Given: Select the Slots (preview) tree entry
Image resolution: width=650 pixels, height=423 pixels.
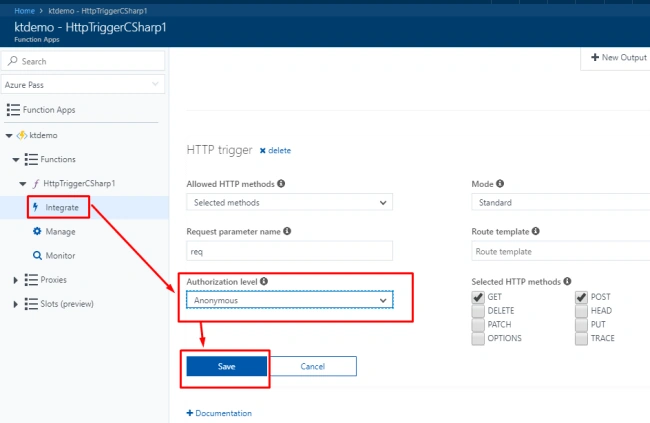Looking at the screenshot, I should [x=67, y=304].
